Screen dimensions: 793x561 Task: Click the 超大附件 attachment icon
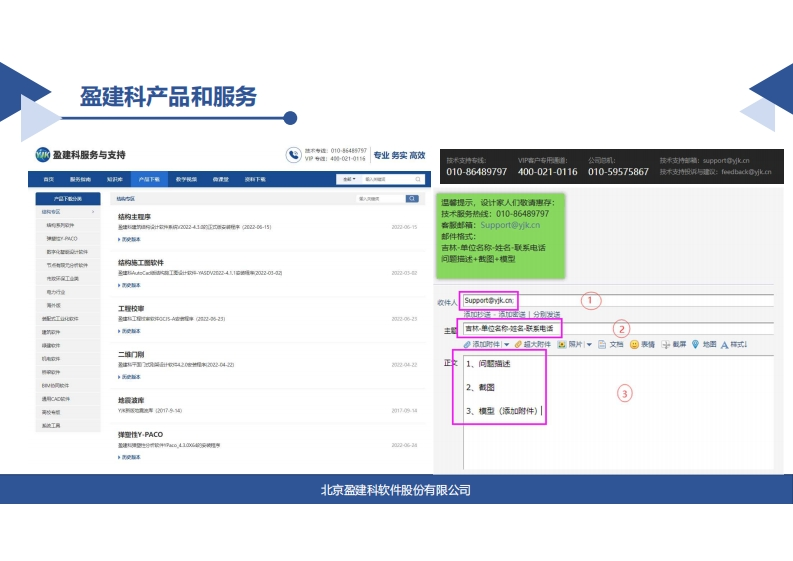pos(518,344)
